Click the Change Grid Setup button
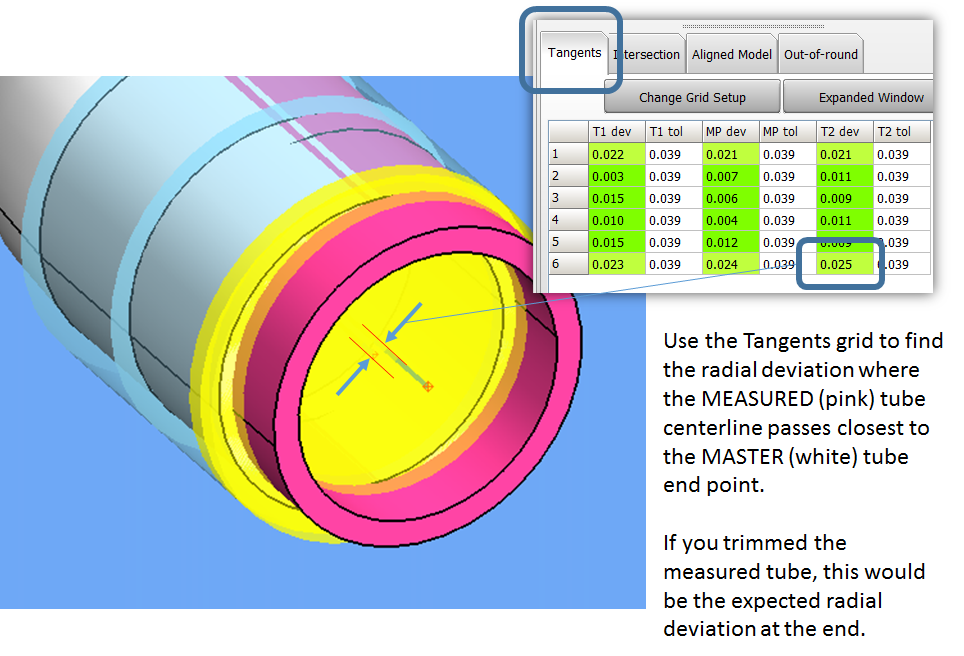Screen dimensions: 964x656 [692, 98]
